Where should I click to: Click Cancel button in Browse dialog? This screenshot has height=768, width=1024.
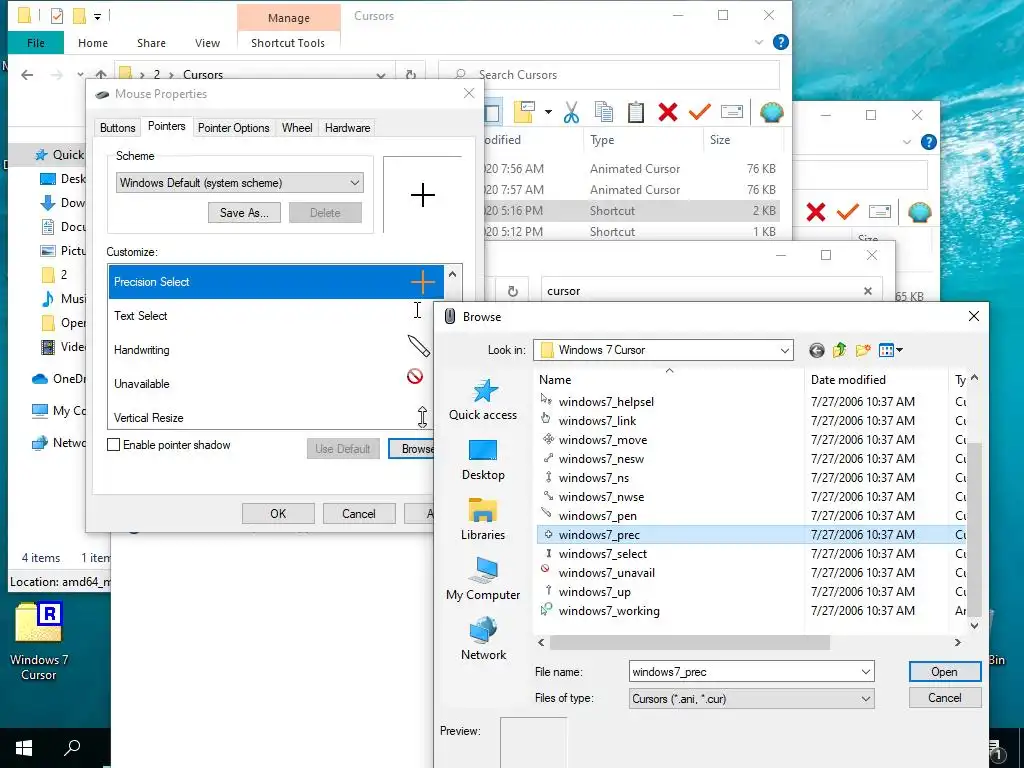pyautogui.click(x=944, y=698)
